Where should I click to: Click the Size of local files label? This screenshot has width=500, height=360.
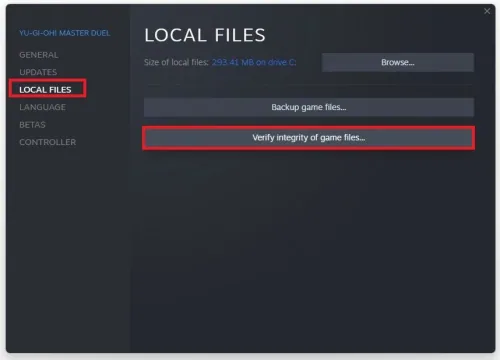click(176, 62)
